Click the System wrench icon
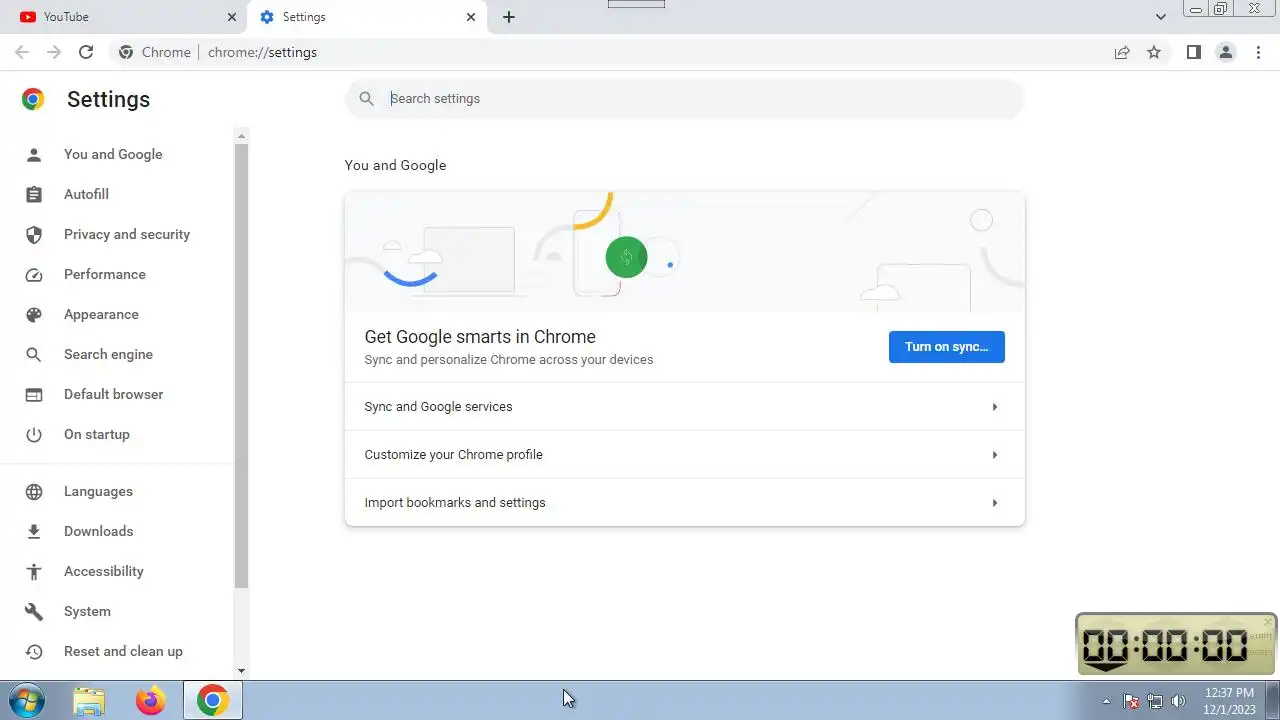 (34, 611)
